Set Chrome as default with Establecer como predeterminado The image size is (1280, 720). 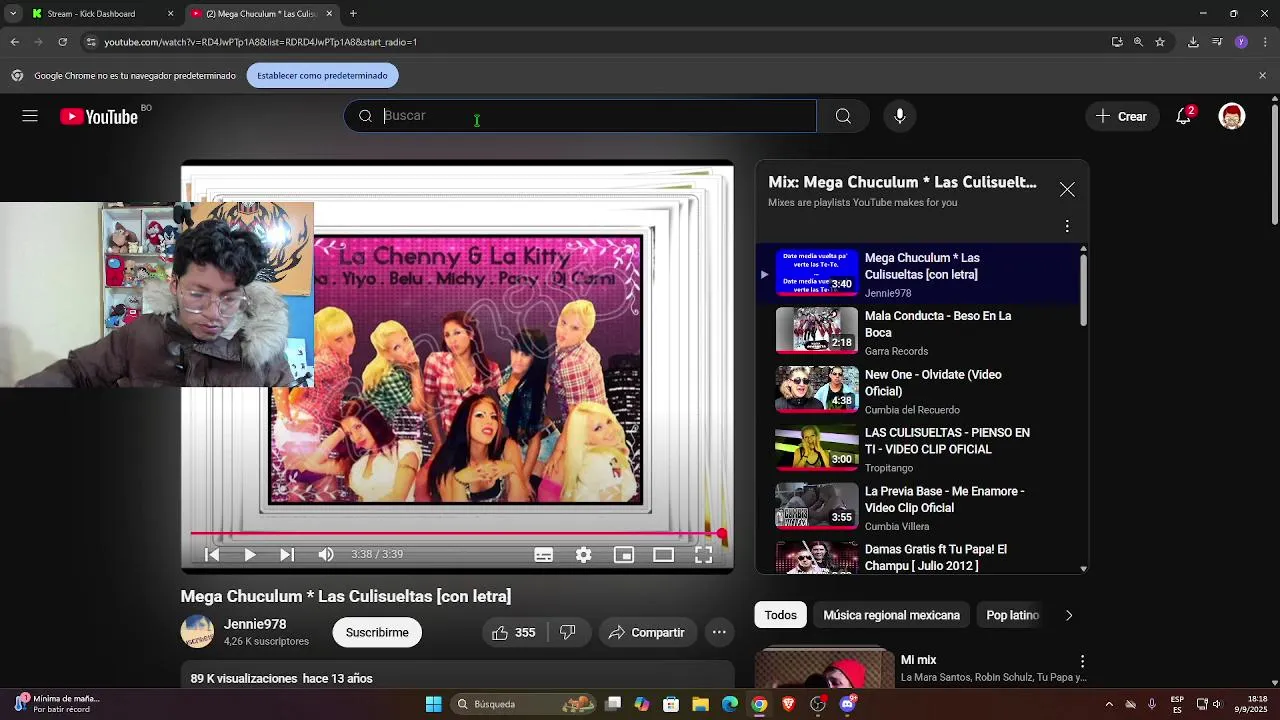tap(322, 76)
